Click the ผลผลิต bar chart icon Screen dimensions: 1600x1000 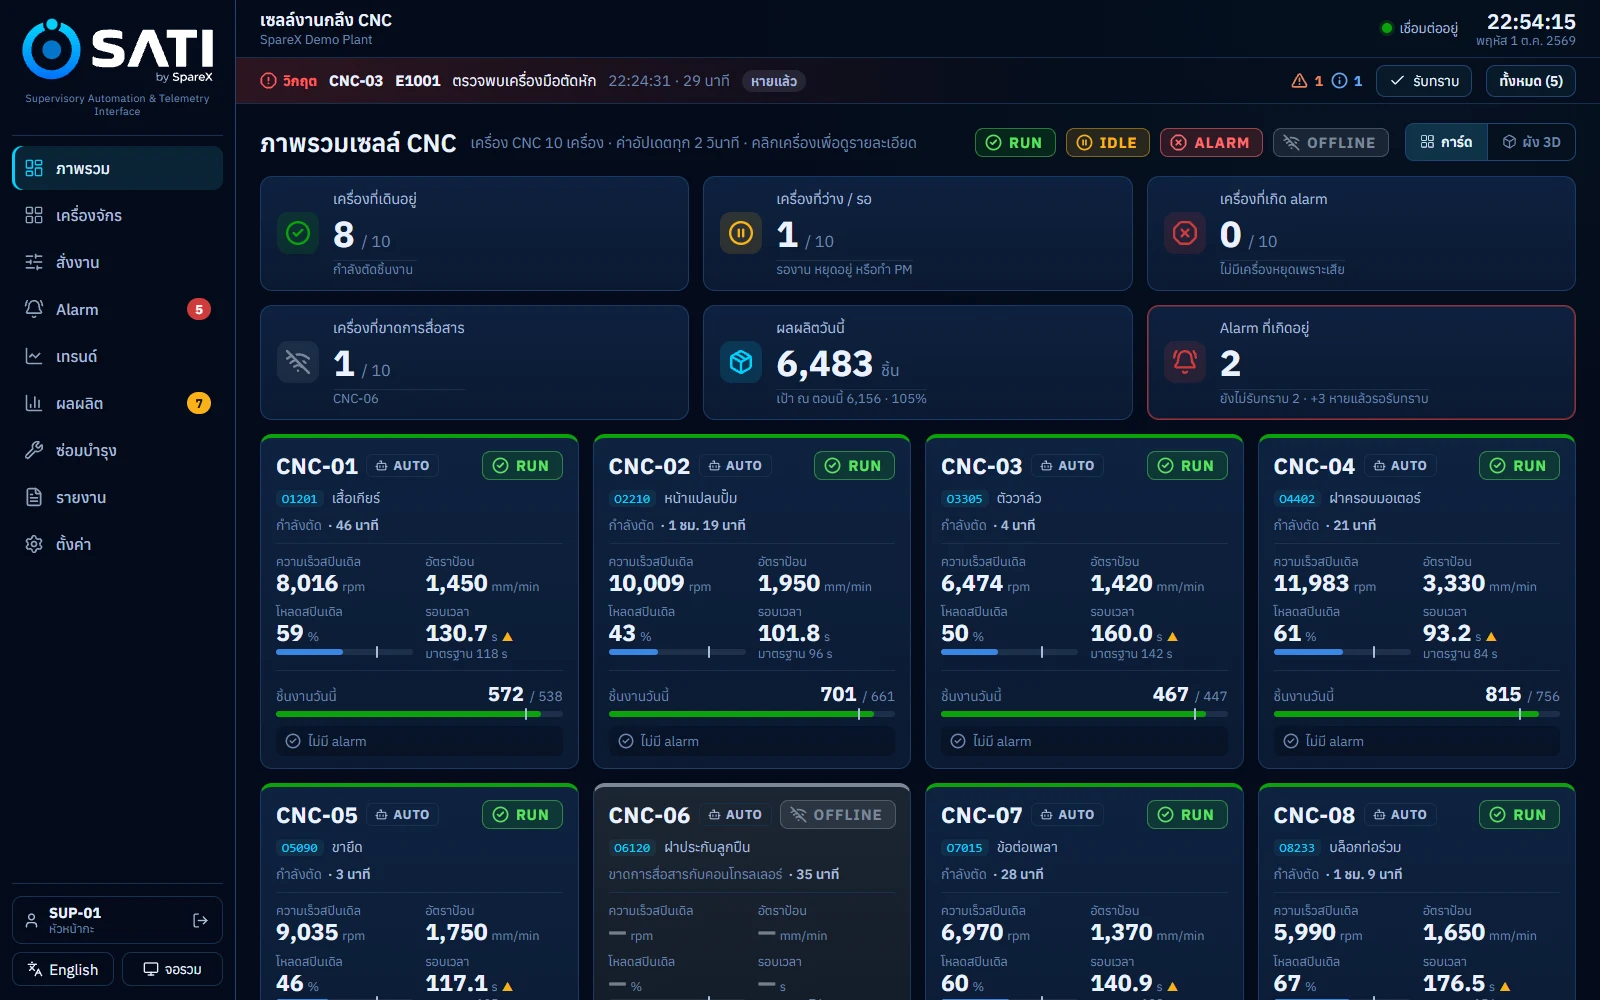click(34, 403)
